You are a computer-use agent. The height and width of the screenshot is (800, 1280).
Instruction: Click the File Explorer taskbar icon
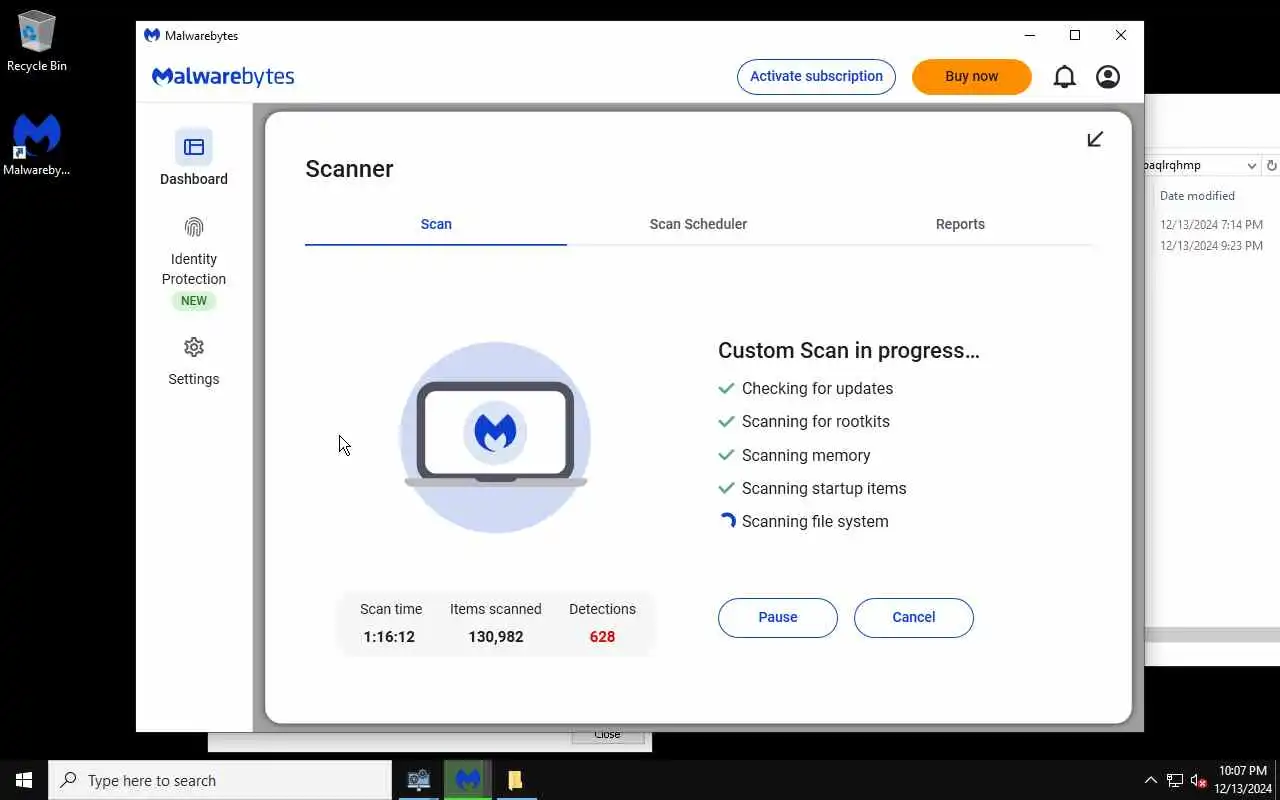tap(515, 780)
